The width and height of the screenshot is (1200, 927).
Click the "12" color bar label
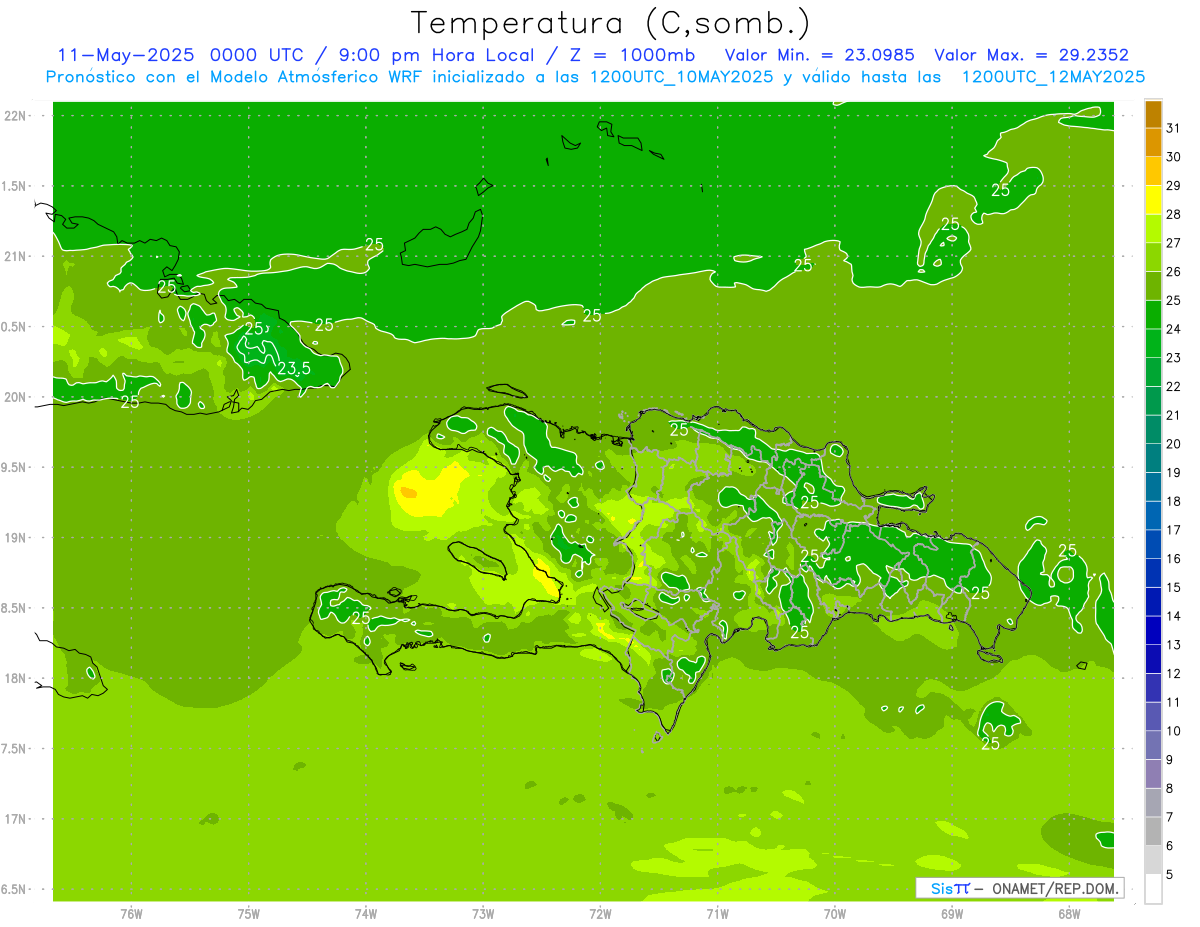[x=1173, y=673]
